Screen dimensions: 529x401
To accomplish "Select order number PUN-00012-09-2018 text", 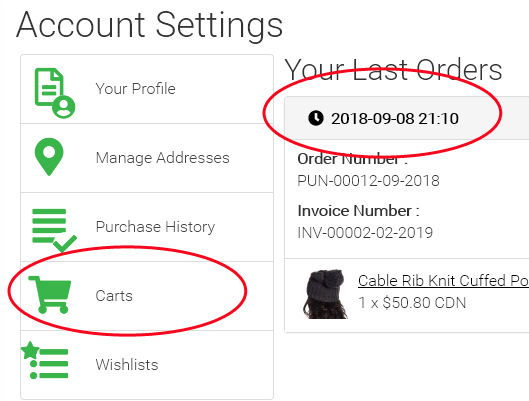I will click(368, 181).
